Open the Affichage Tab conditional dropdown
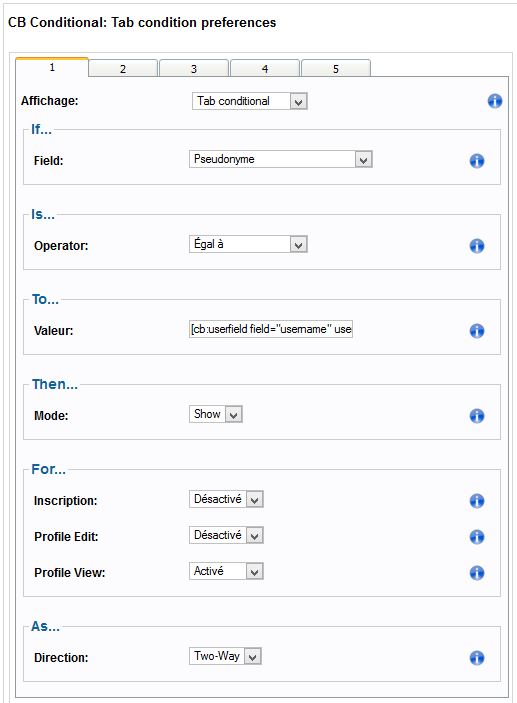Screen dimensions: 517x703 pos(250,101)
